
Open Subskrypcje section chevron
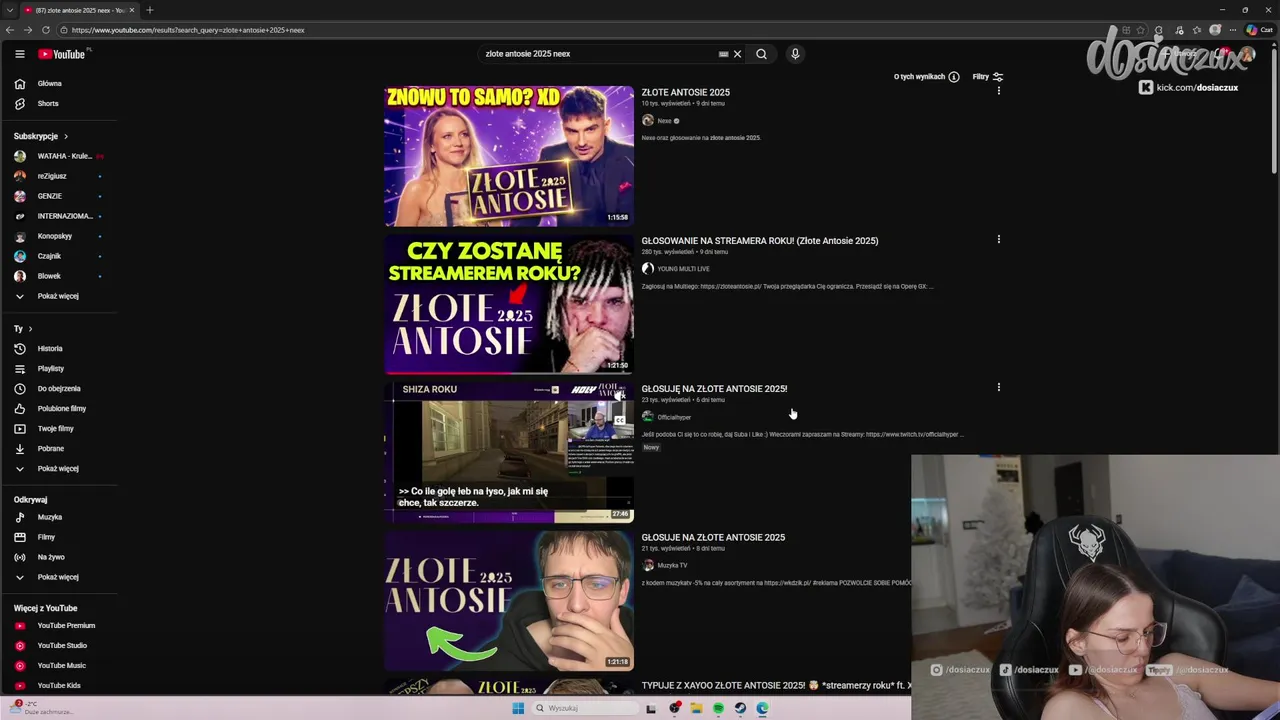tap(66, 136)
